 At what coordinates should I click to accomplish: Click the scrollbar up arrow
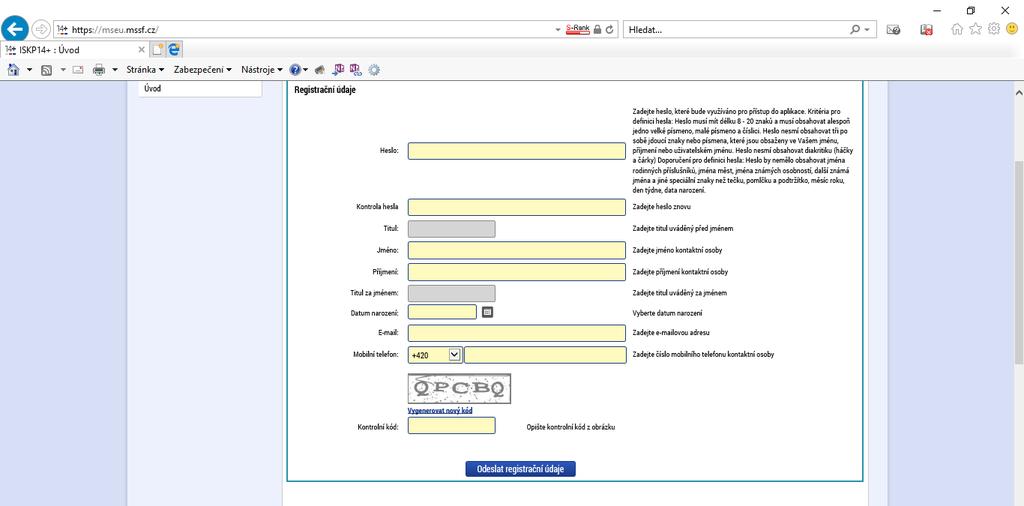(1019, 93)
